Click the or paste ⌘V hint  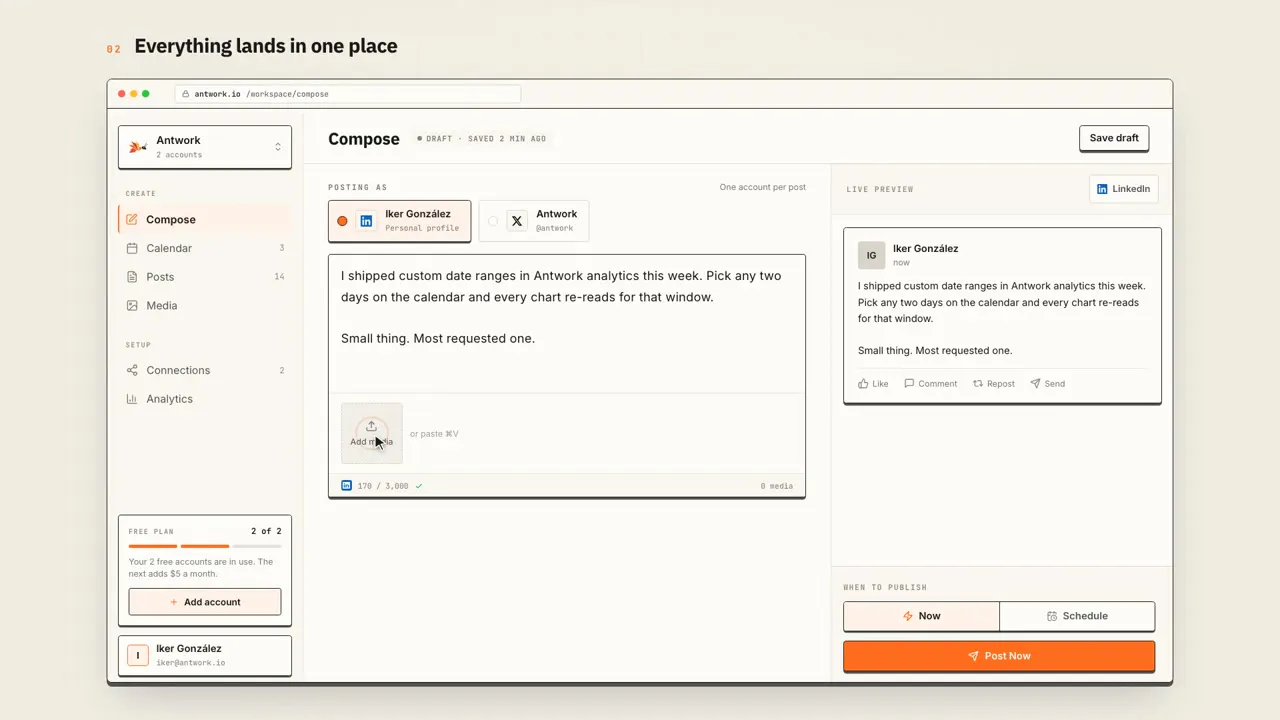(x=434, y=434)
